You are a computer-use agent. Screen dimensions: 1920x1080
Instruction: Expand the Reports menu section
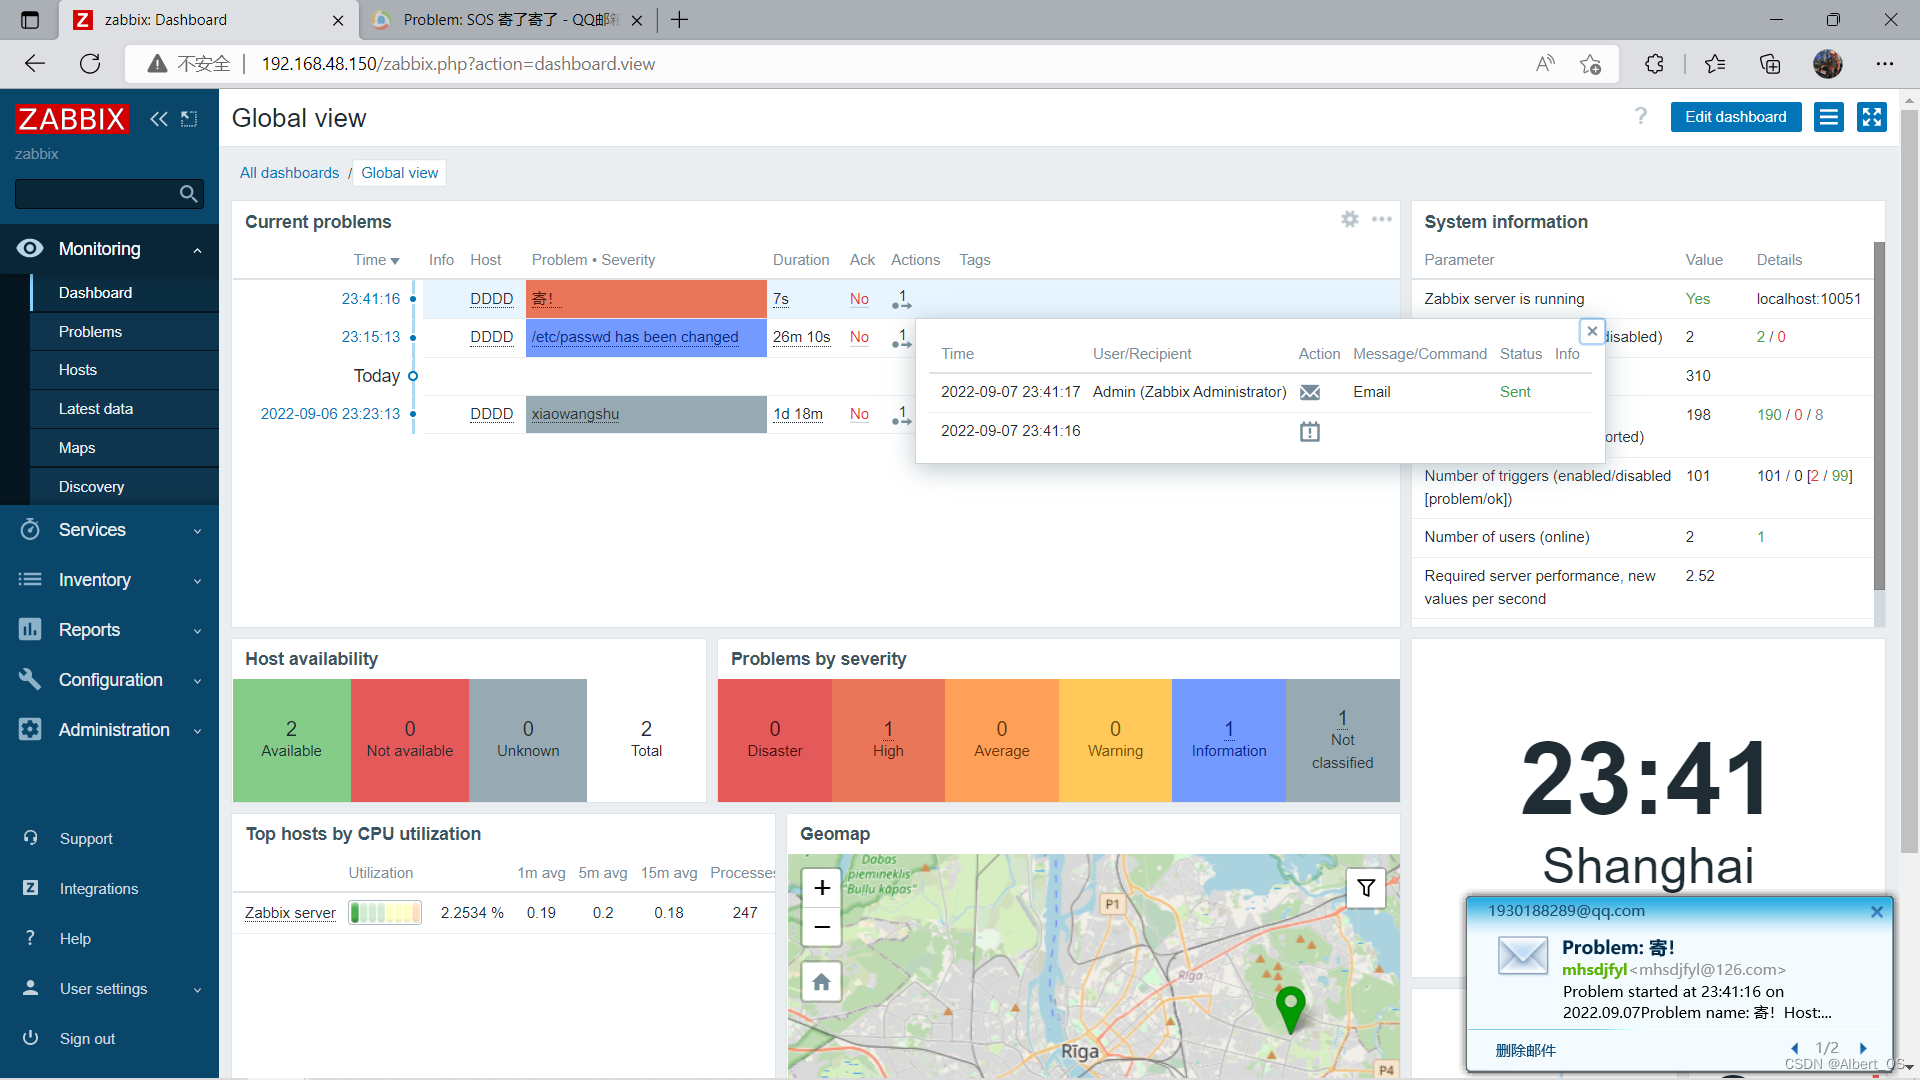(x=109, y=630)
